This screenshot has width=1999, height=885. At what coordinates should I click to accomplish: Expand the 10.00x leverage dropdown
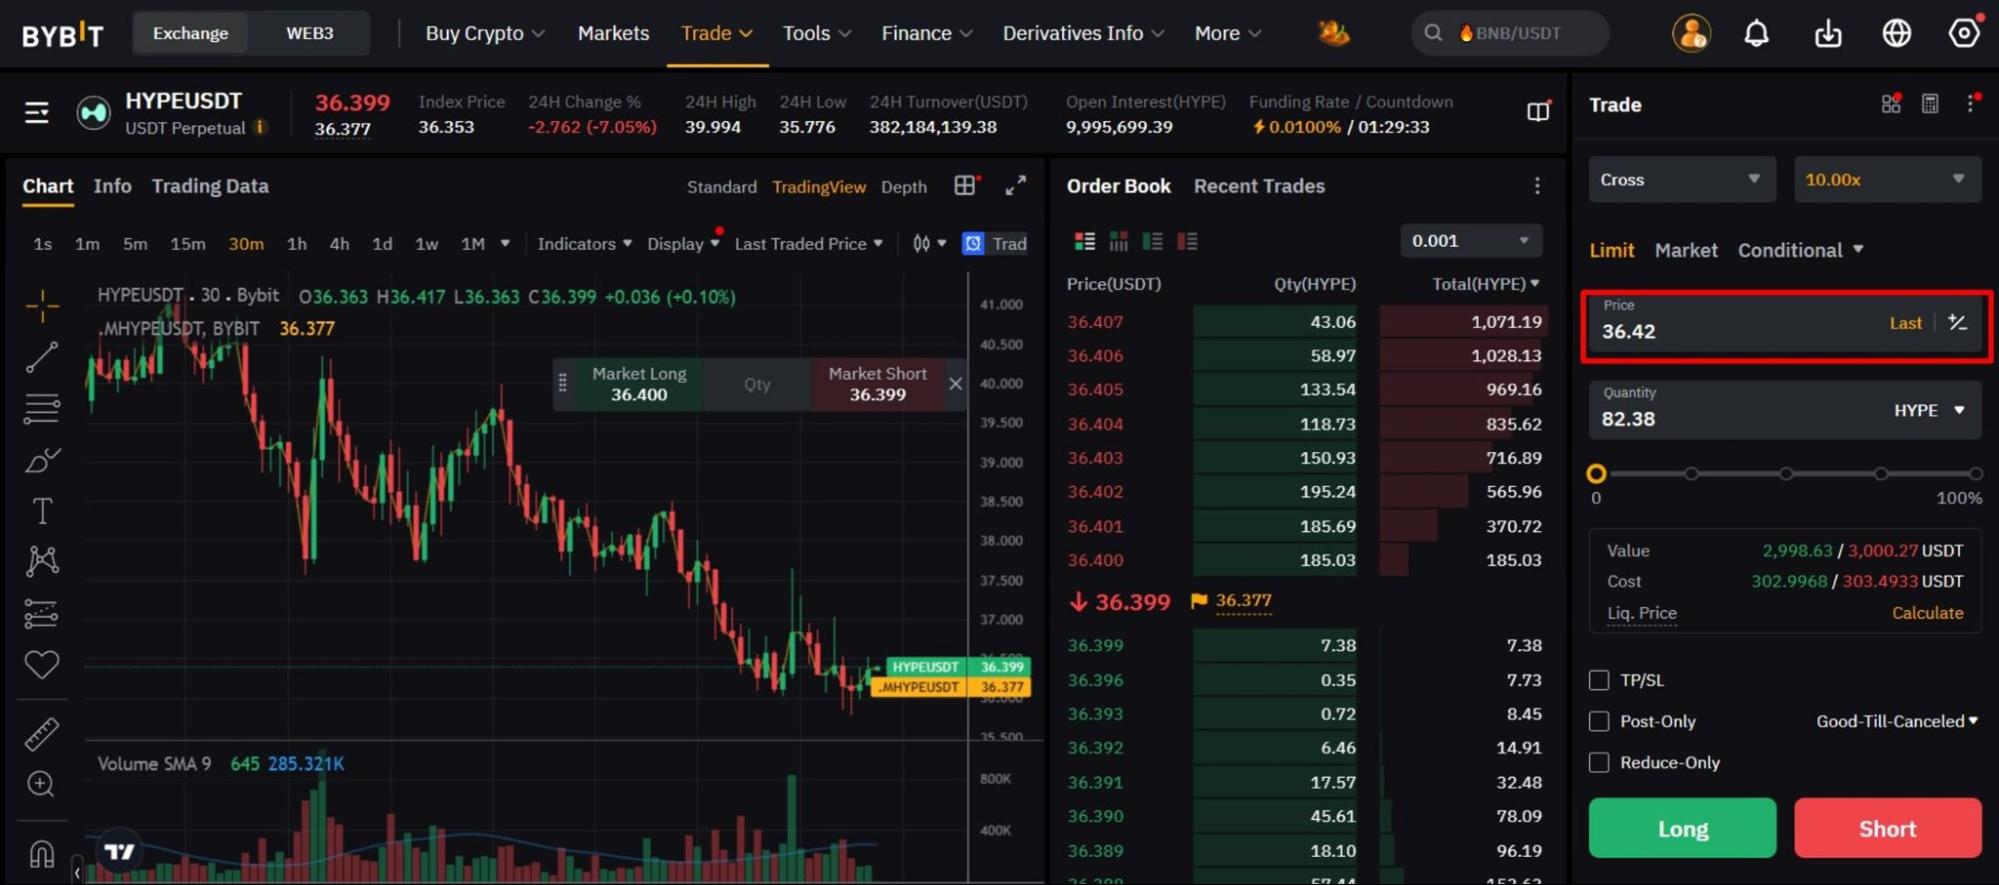pos(1886,180)
